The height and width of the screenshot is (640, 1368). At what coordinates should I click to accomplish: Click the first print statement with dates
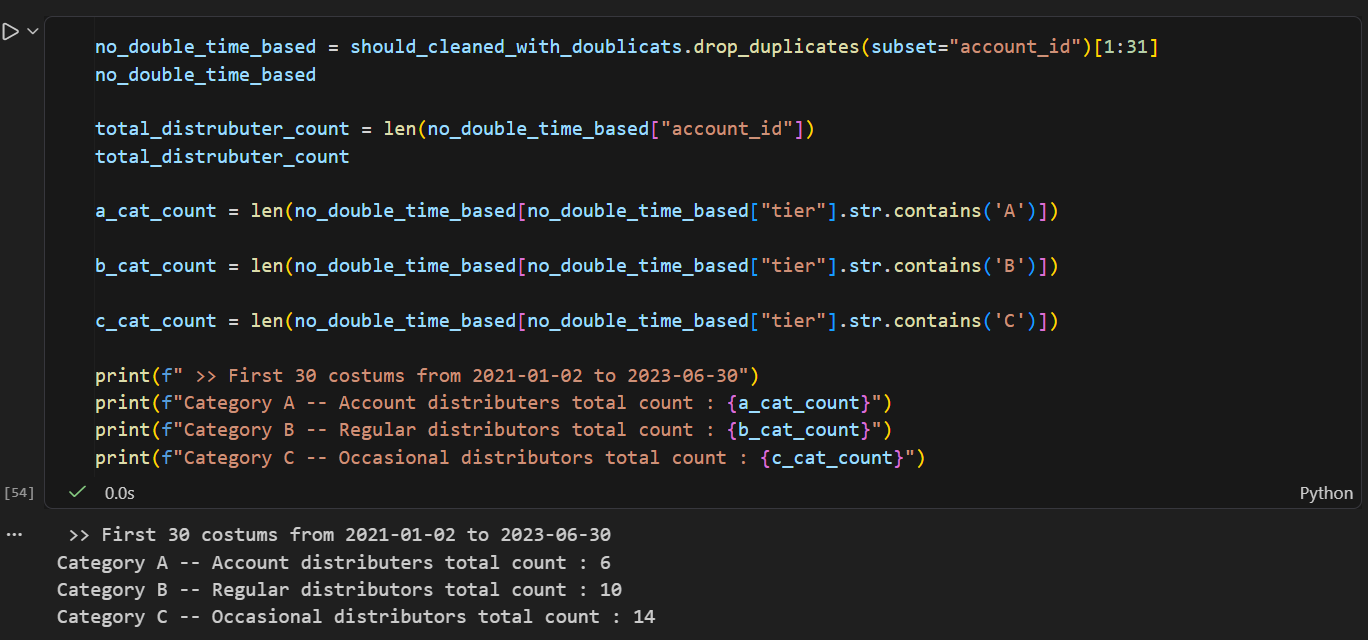click(x=428, y=376)
